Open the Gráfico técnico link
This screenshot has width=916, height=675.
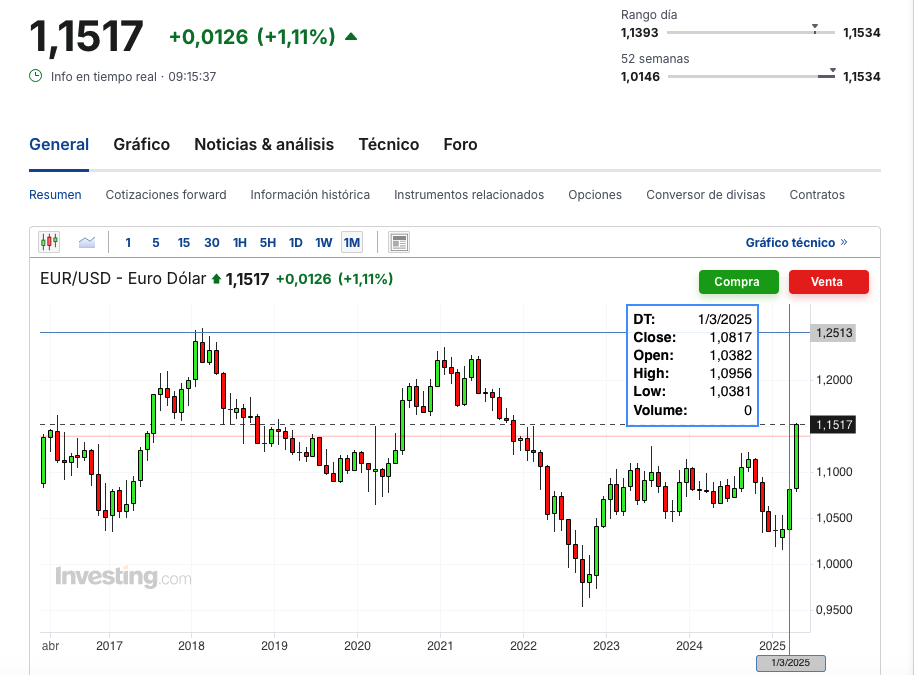(790, 243)
